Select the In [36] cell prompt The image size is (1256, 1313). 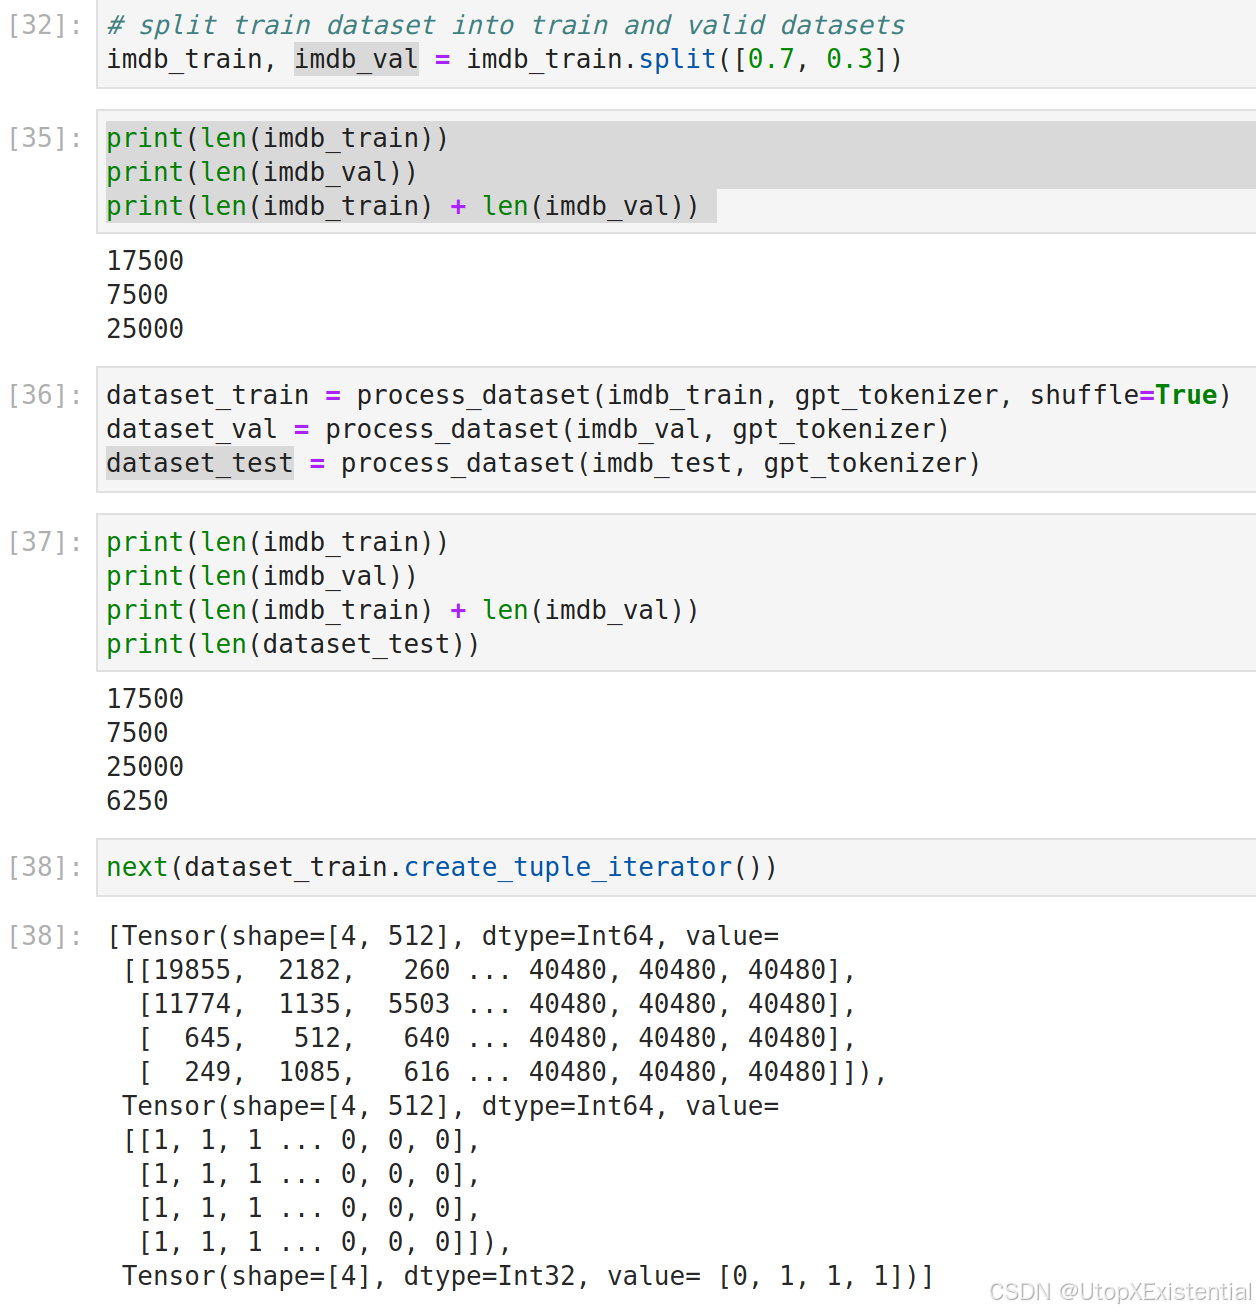tap(45, 395)
